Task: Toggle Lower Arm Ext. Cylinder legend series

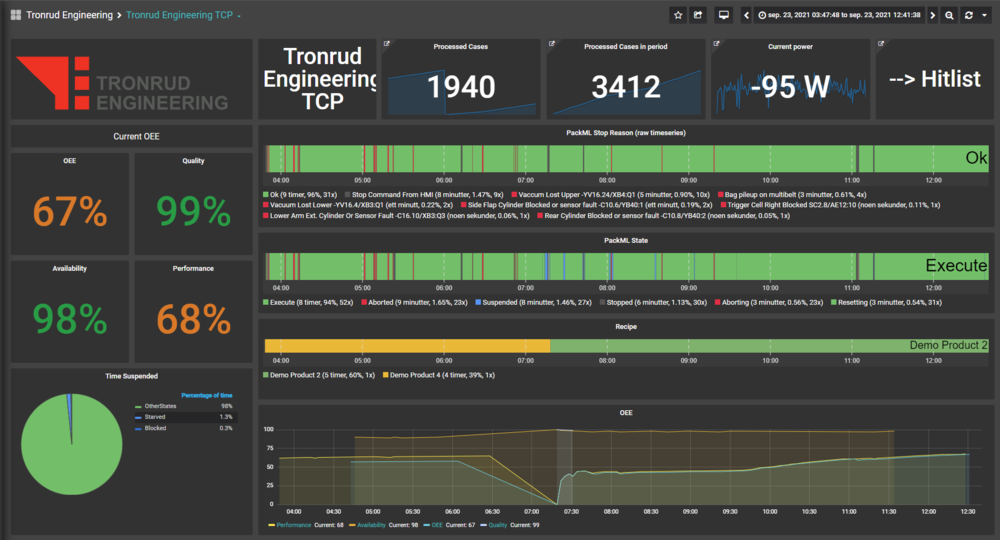Action: (x=396, y=215)
